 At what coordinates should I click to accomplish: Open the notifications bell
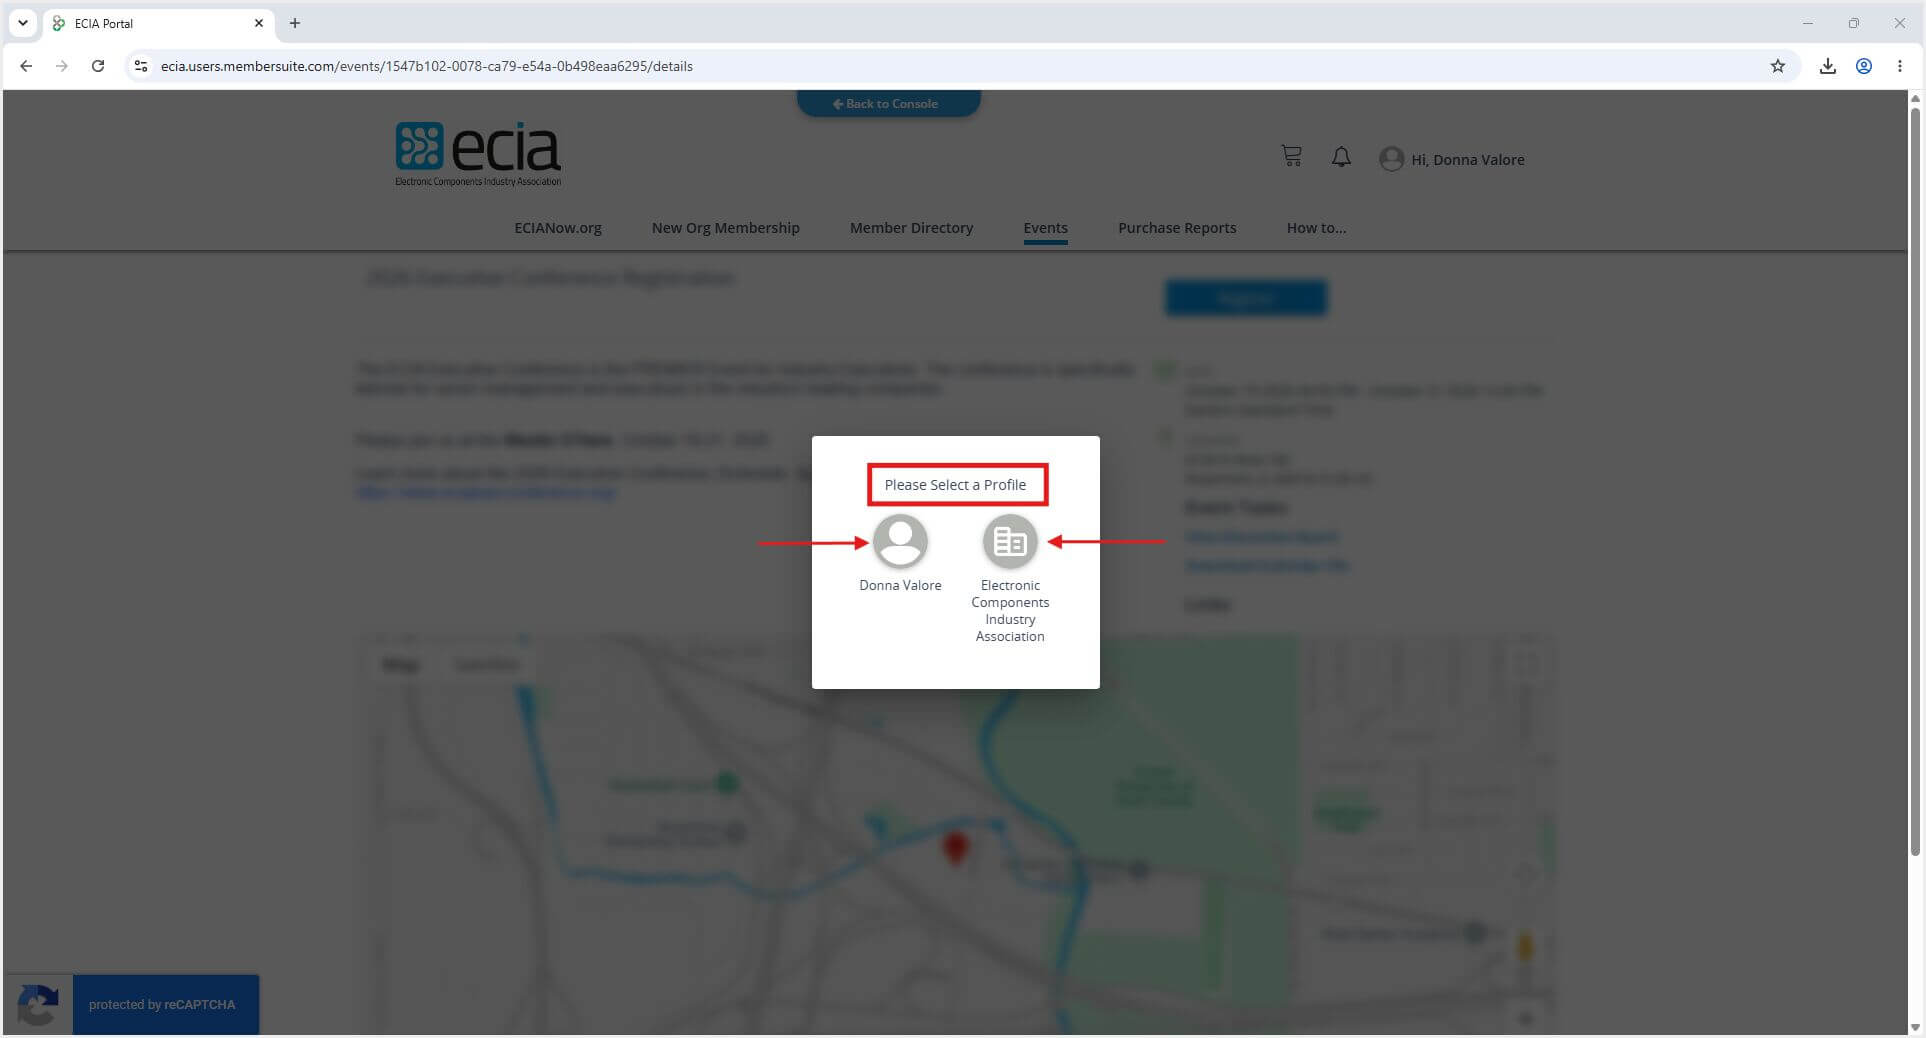click(x=1341, y=157)
